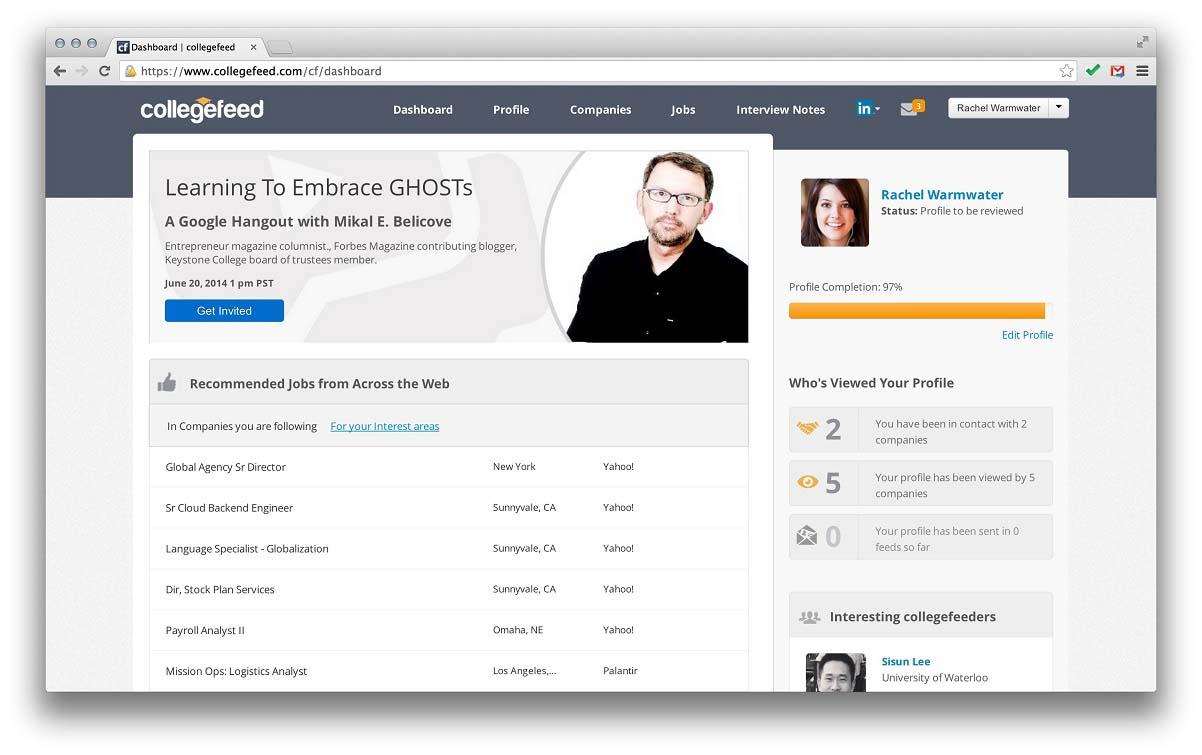Click the eye profile views icon

pos(807,483)
